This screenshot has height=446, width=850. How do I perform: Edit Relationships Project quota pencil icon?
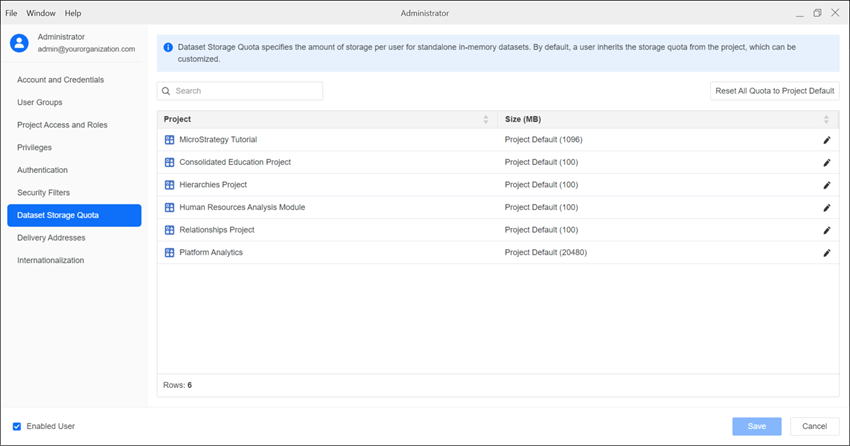point(827,230)
